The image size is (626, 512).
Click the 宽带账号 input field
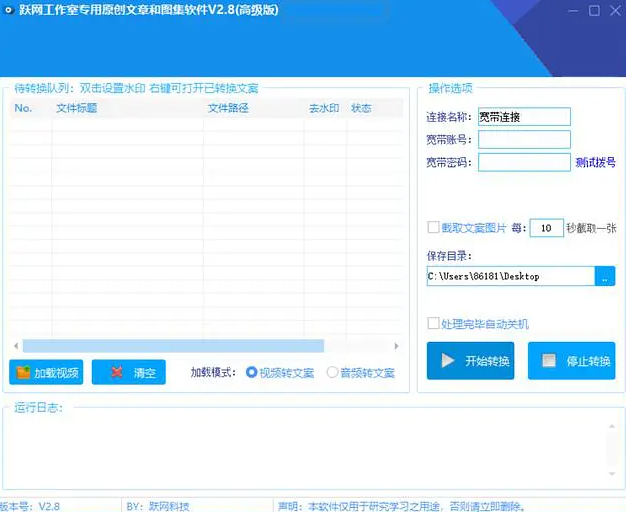(524, 139)
